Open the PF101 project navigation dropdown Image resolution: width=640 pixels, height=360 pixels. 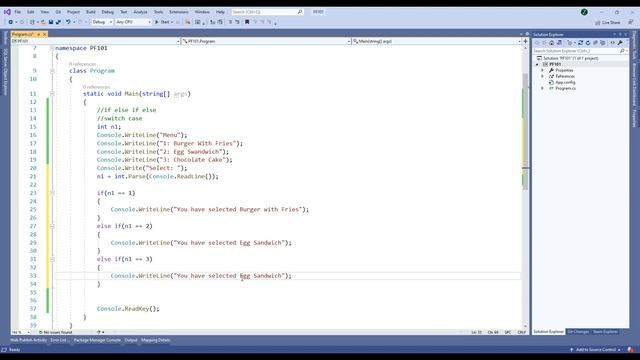click(x=96, y=41)
